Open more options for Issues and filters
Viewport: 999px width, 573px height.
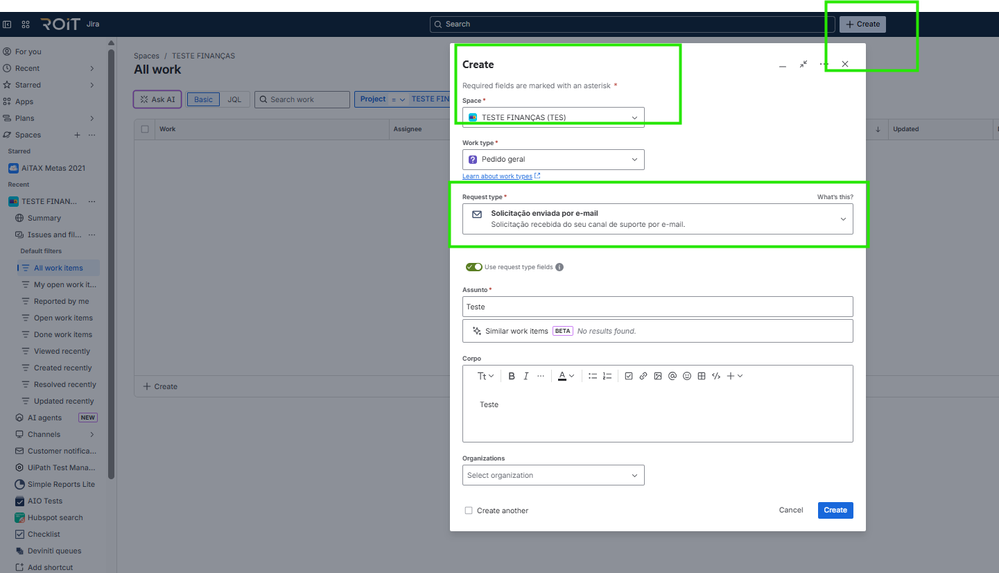[92, 235]
